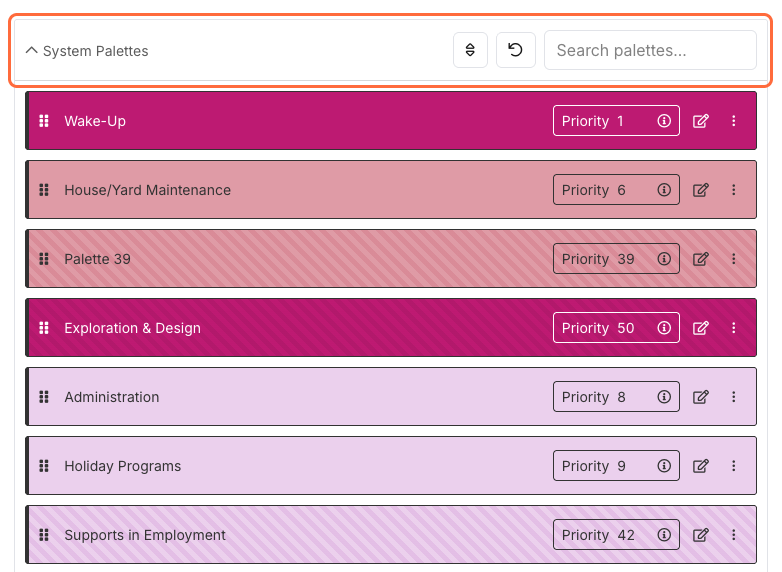This screenshot has height=572, width=782.
Task: Open more options menu for Holiday Programs
Action: (x=734, y=466)
